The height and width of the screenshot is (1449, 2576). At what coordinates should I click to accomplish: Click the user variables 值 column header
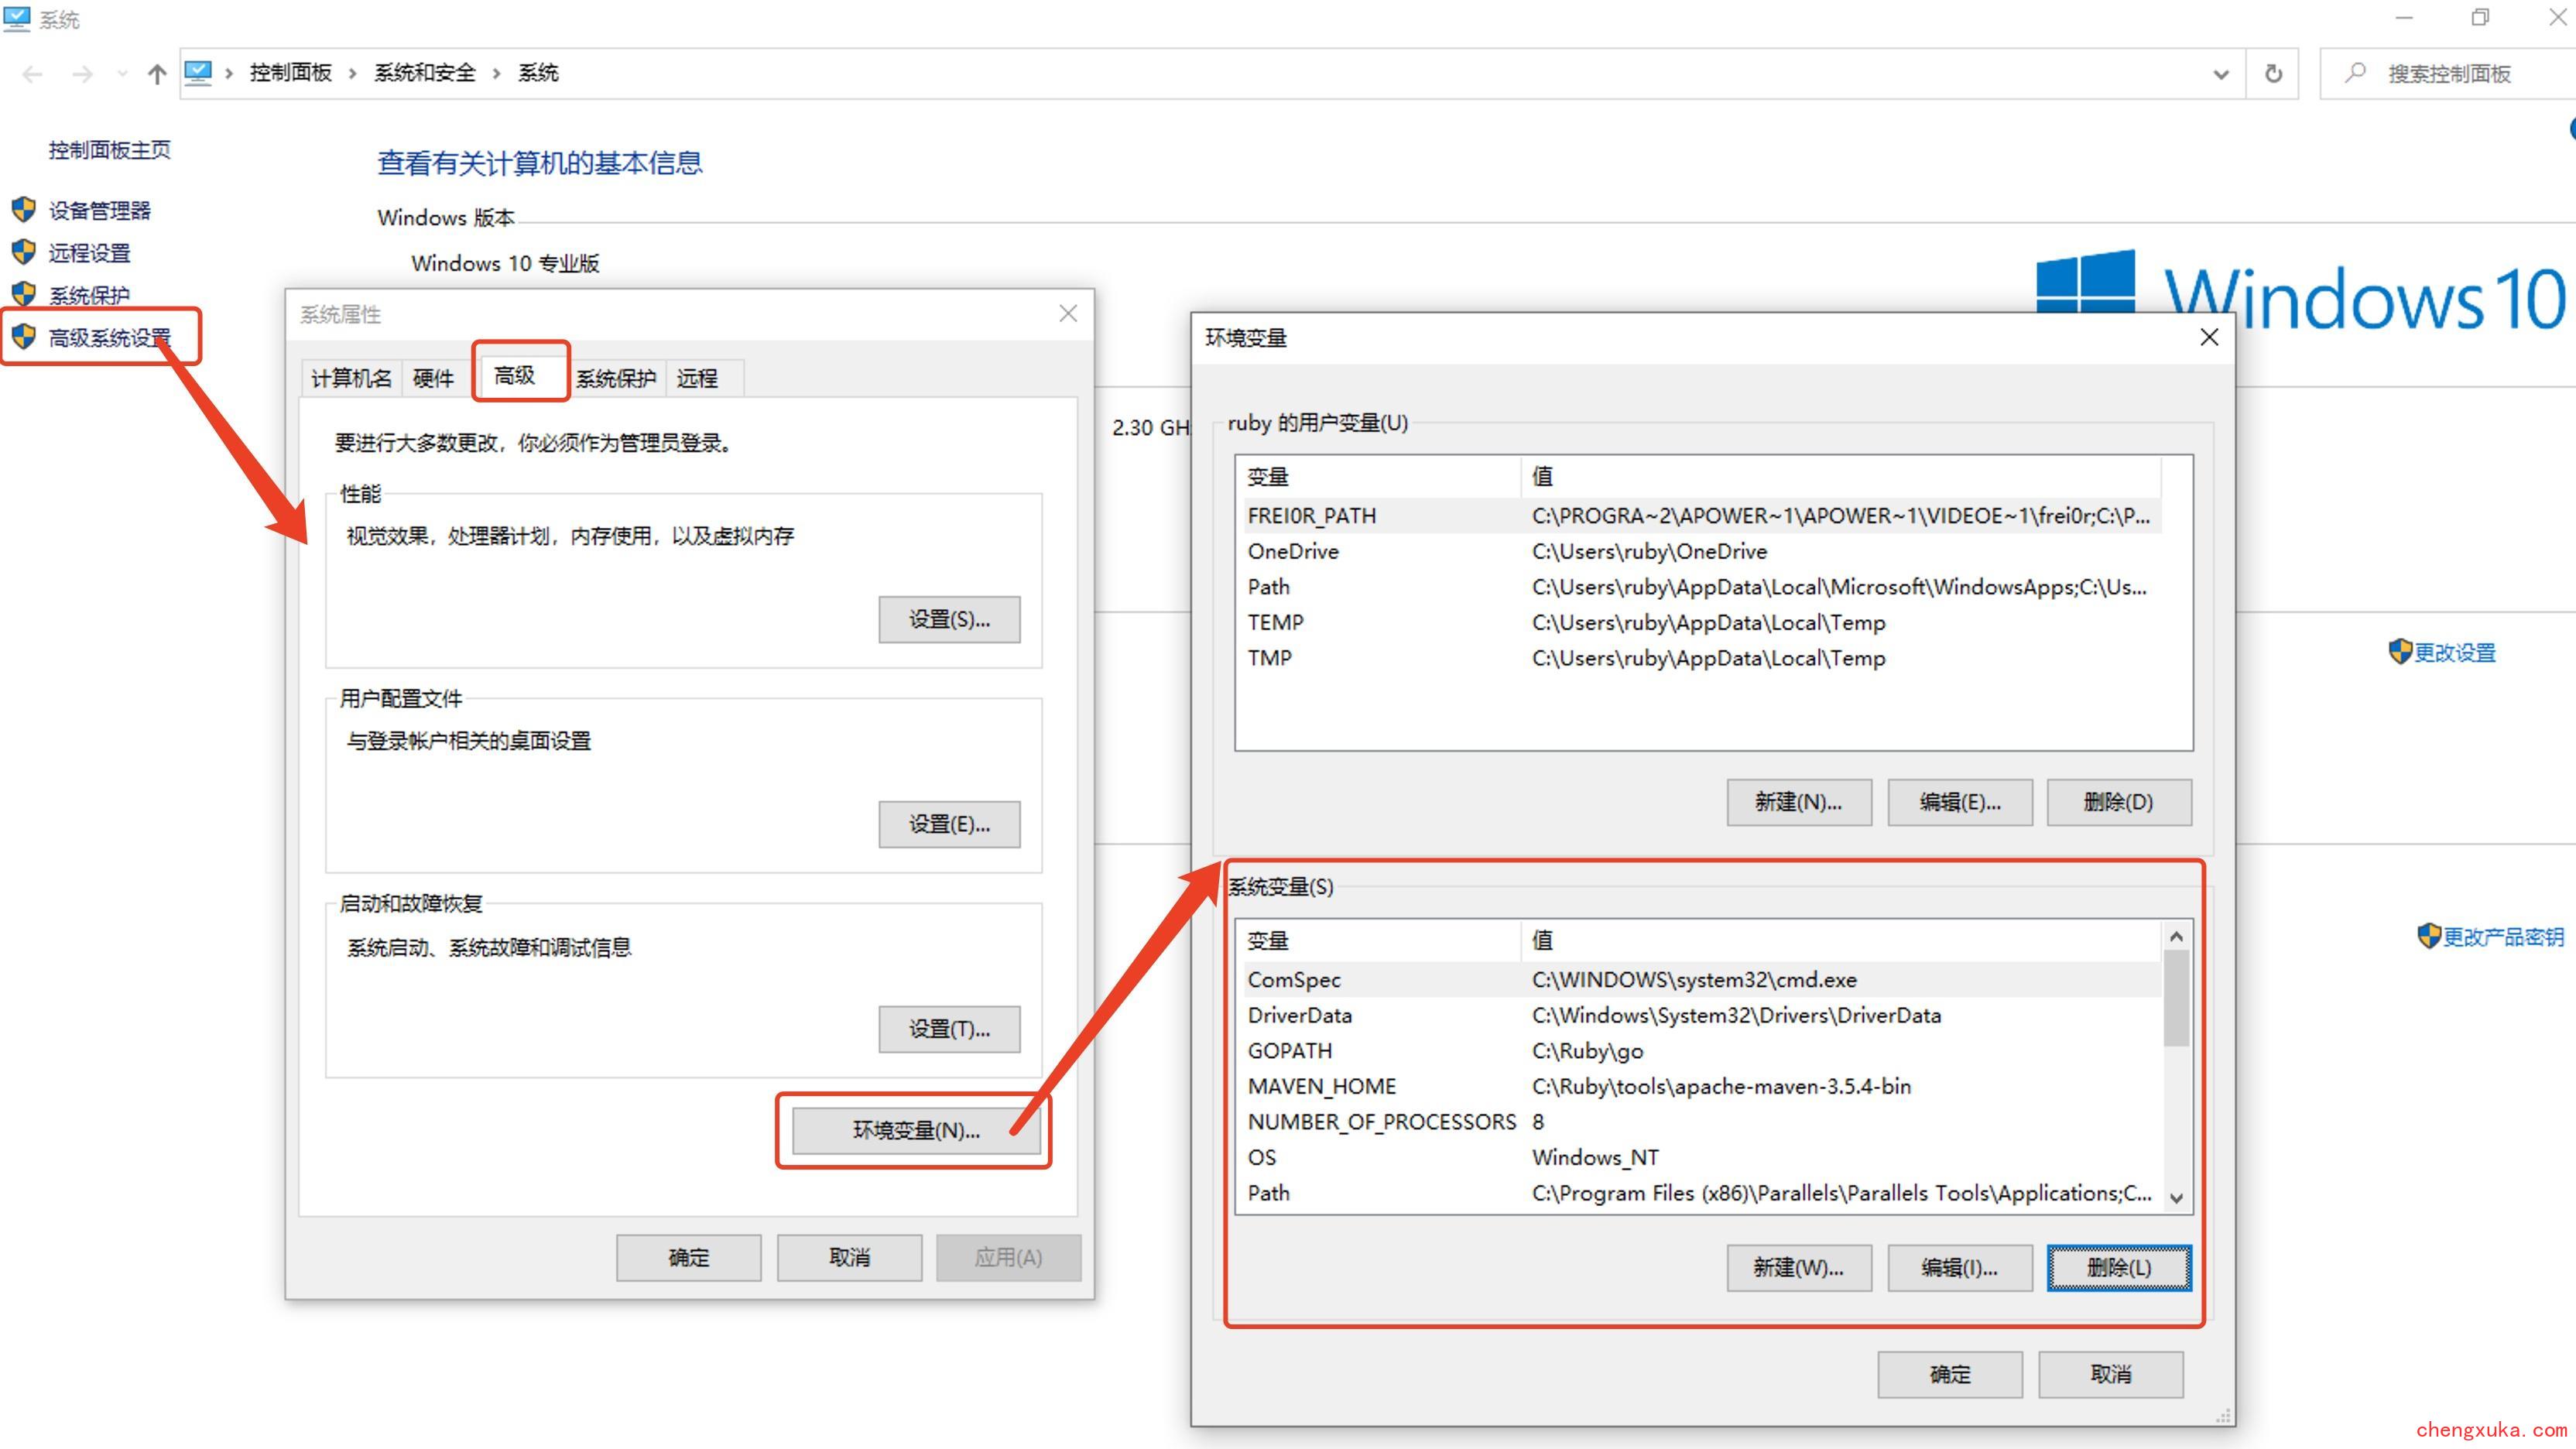pyautogui.click(x=1841, y=477)
